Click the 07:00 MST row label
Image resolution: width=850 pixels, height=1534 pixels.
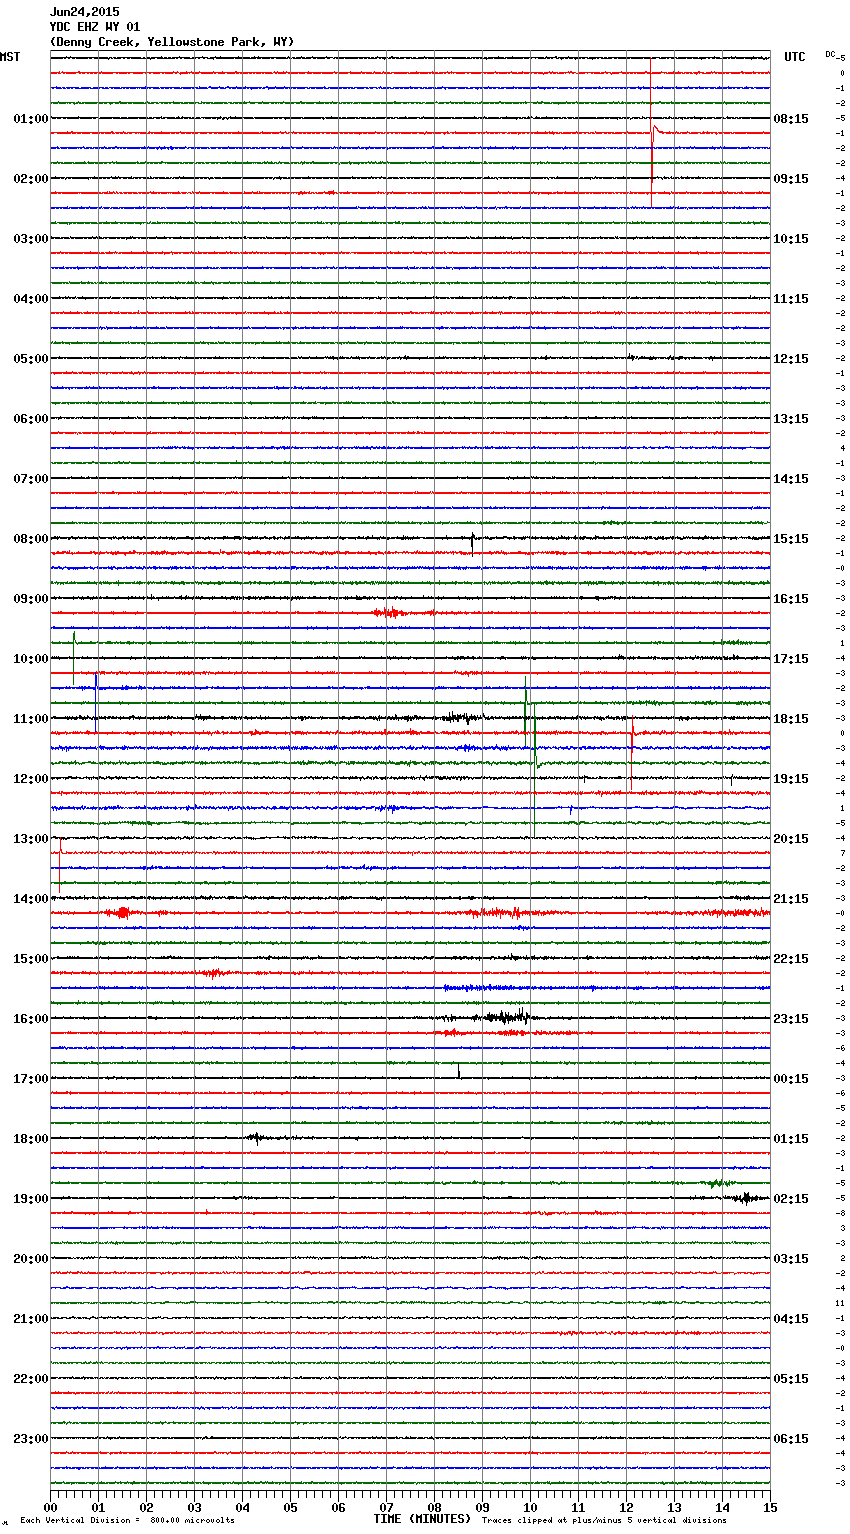pos(30,478)
